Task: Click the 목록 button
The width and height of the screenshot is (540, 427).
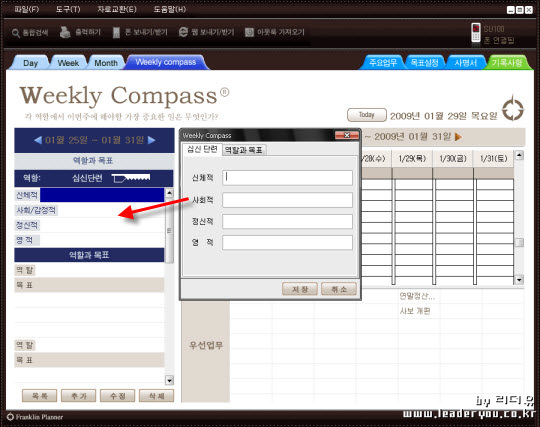Action: pos(40,396)
